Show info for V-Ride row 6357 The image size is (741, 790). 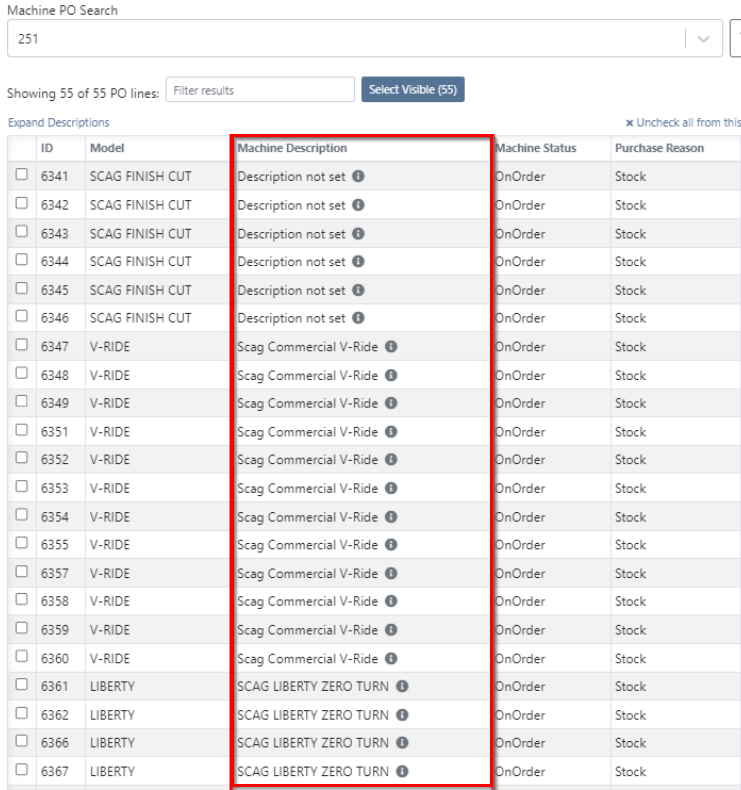[391, 573]
